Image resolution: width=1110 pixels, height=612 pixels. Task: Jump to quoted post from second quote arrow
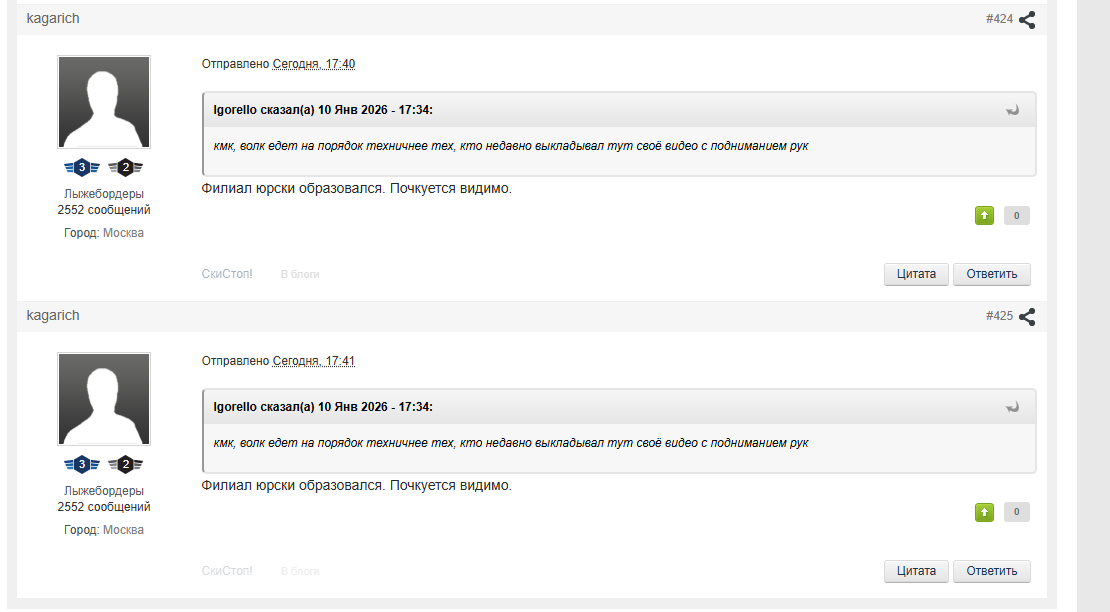tap(1013, 407)
